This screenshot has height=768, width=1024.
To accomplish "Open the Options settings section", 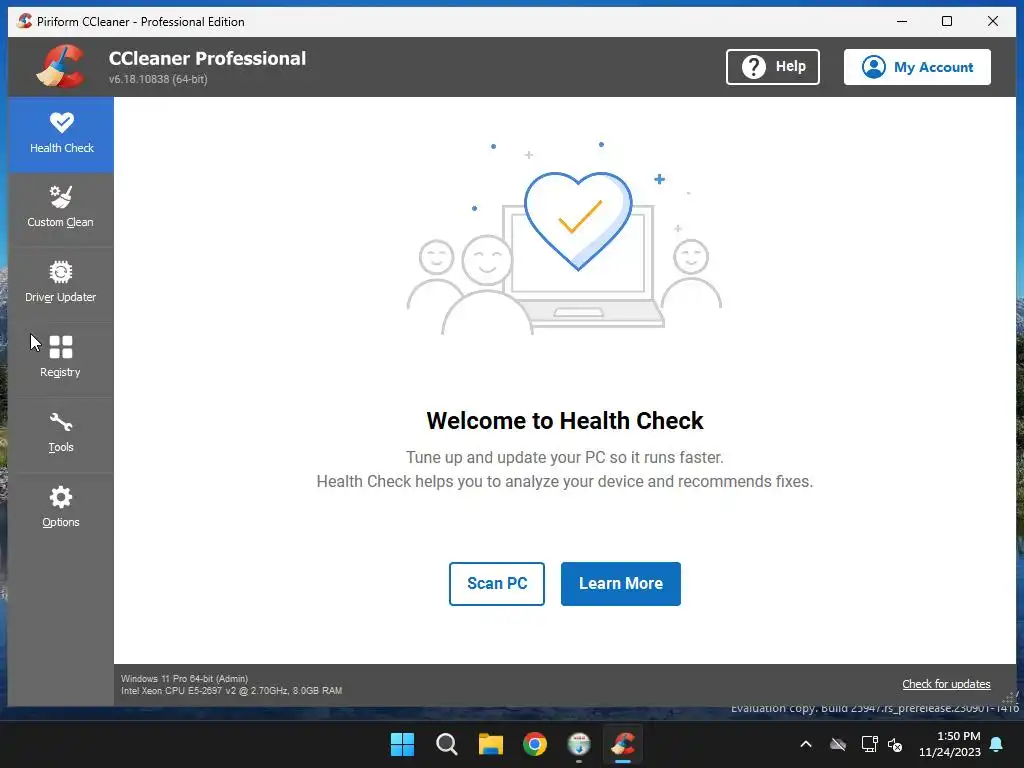I will tap(61, 509).
